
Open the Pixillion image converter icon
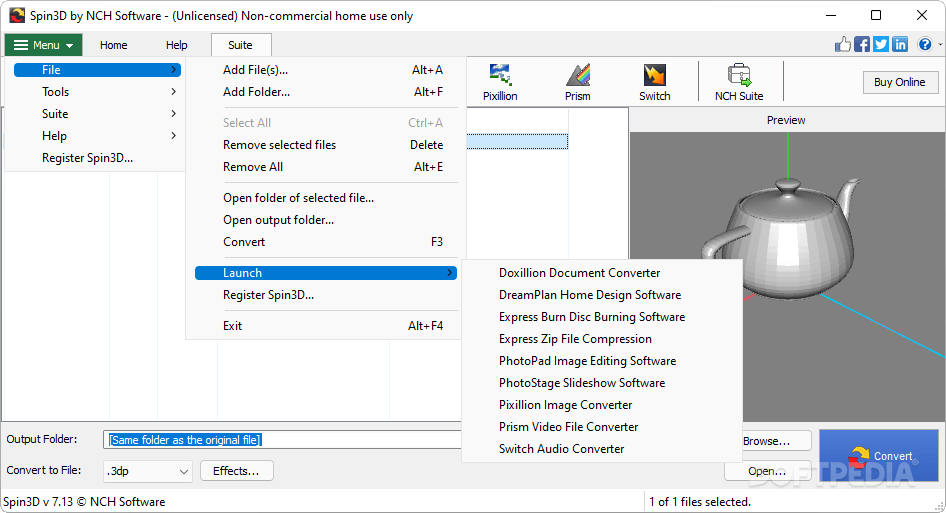(500, 82)
